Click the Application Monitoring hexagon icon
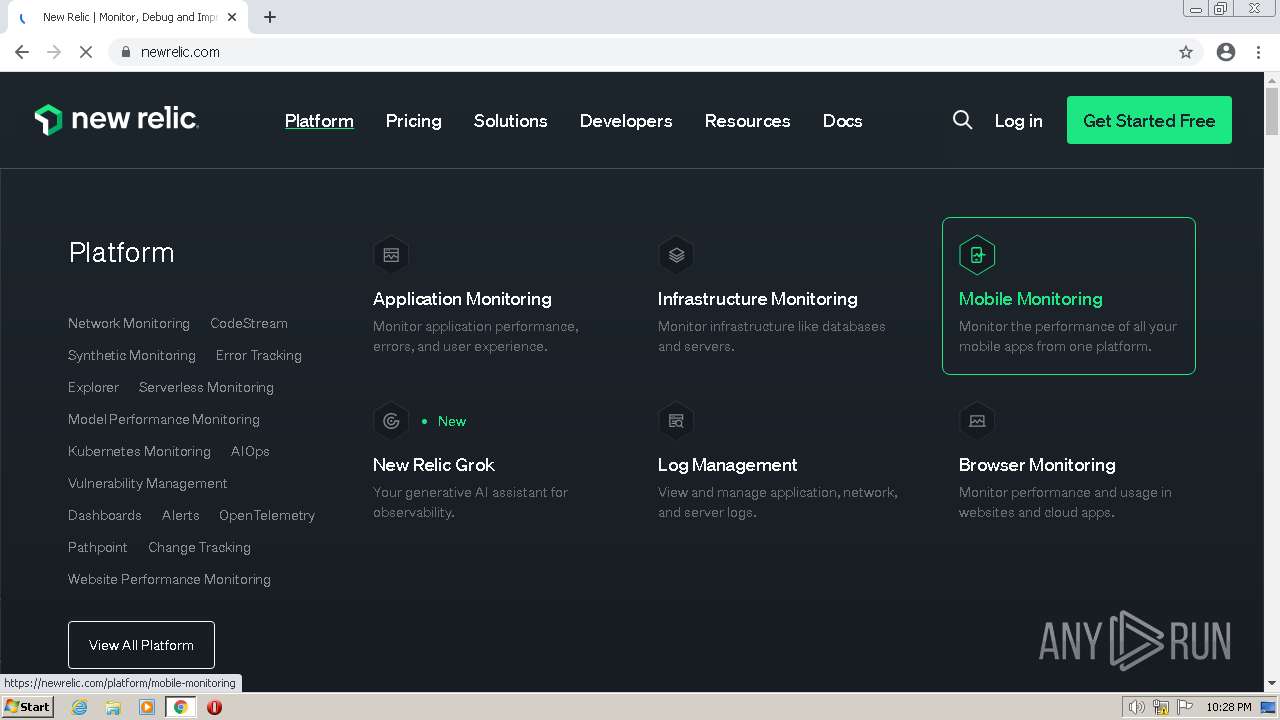Screen dimensions: 1280x720 [x=391, y=255]
